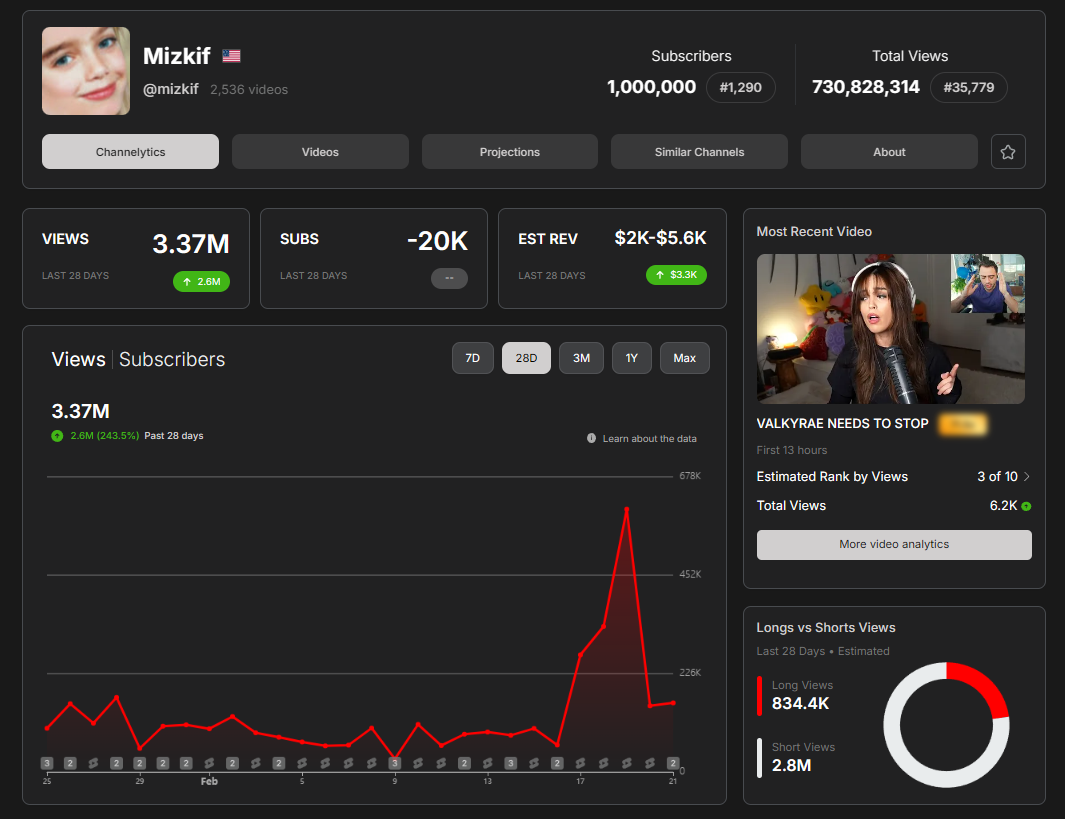Click the $2K-$5.6K estimated revenue value
Screen dimensions: 1065x819
660,238
